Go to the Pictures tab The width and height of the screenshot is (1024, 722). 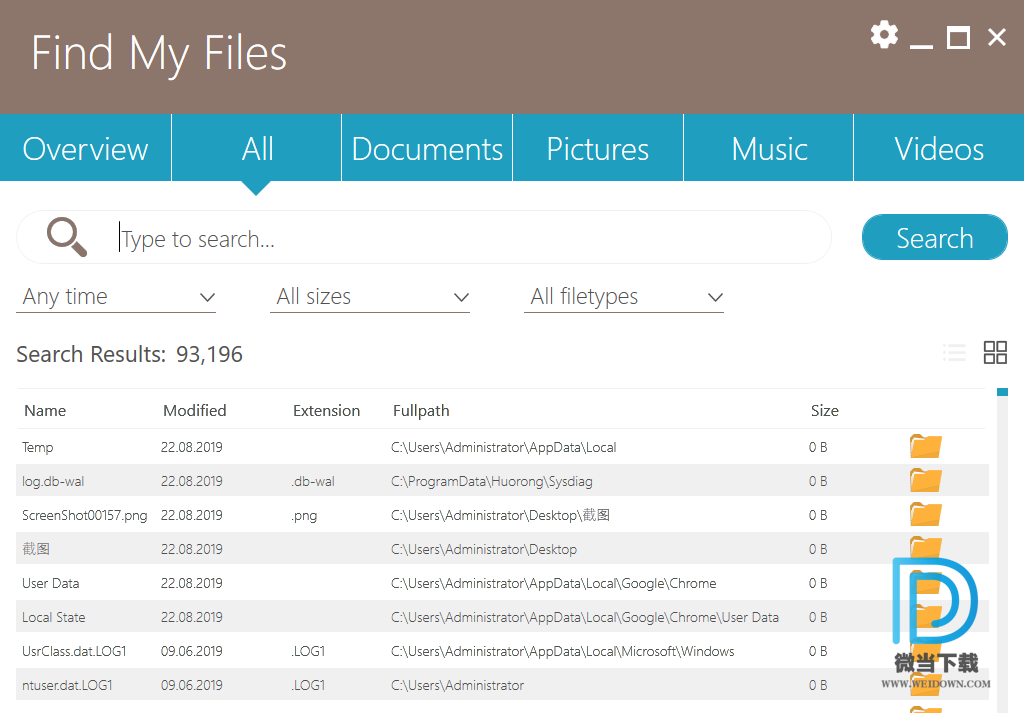tap(598, 148)
